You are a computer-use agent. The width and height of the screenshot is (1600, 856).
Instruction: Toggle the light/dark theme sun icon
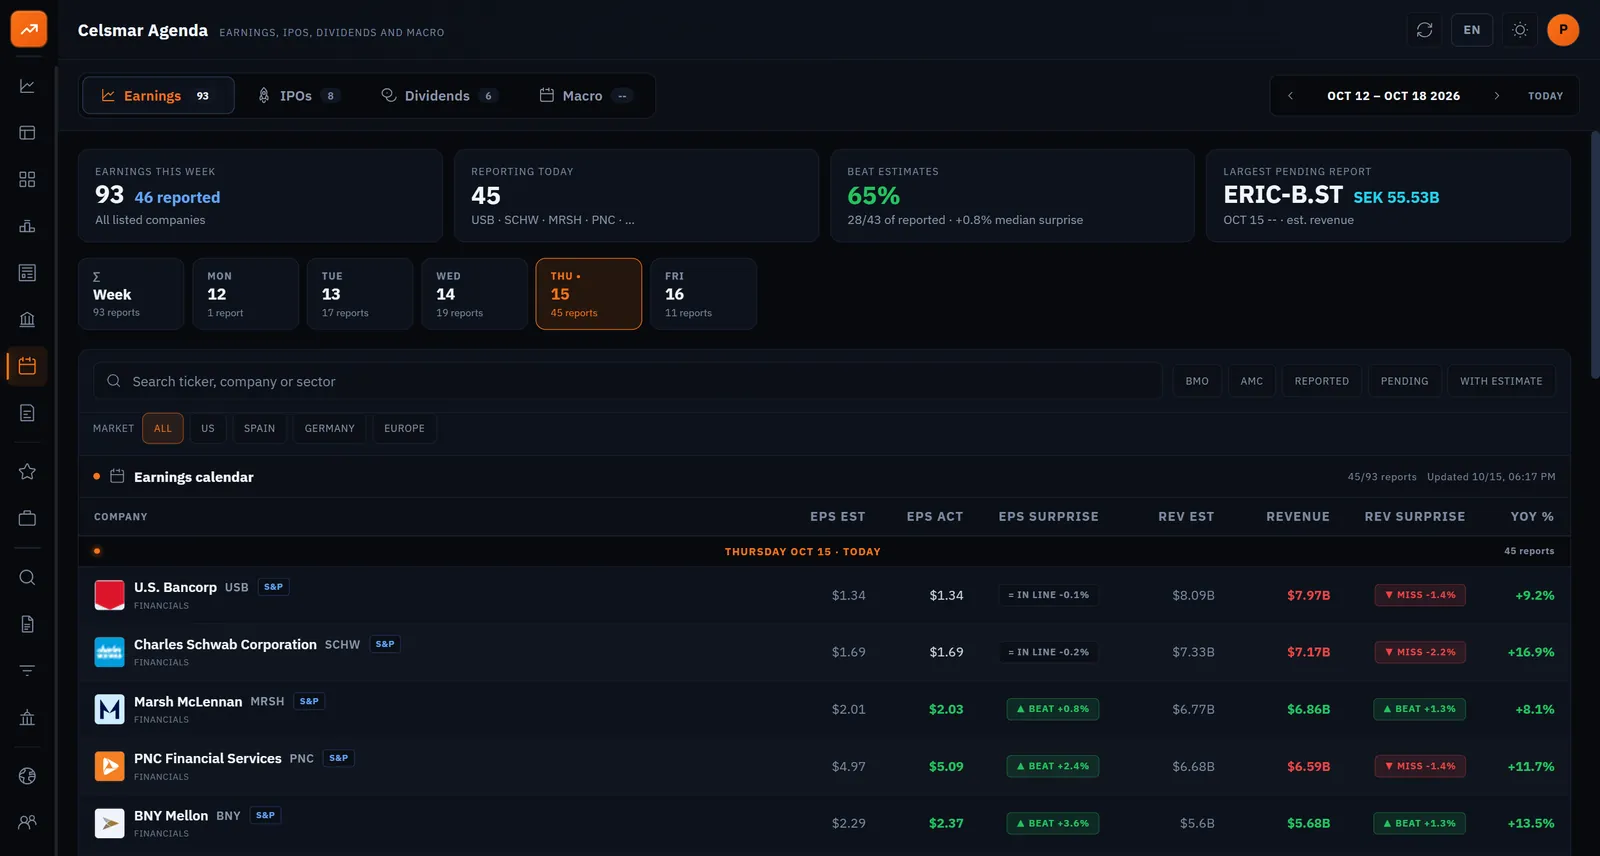click(1520, 30)
